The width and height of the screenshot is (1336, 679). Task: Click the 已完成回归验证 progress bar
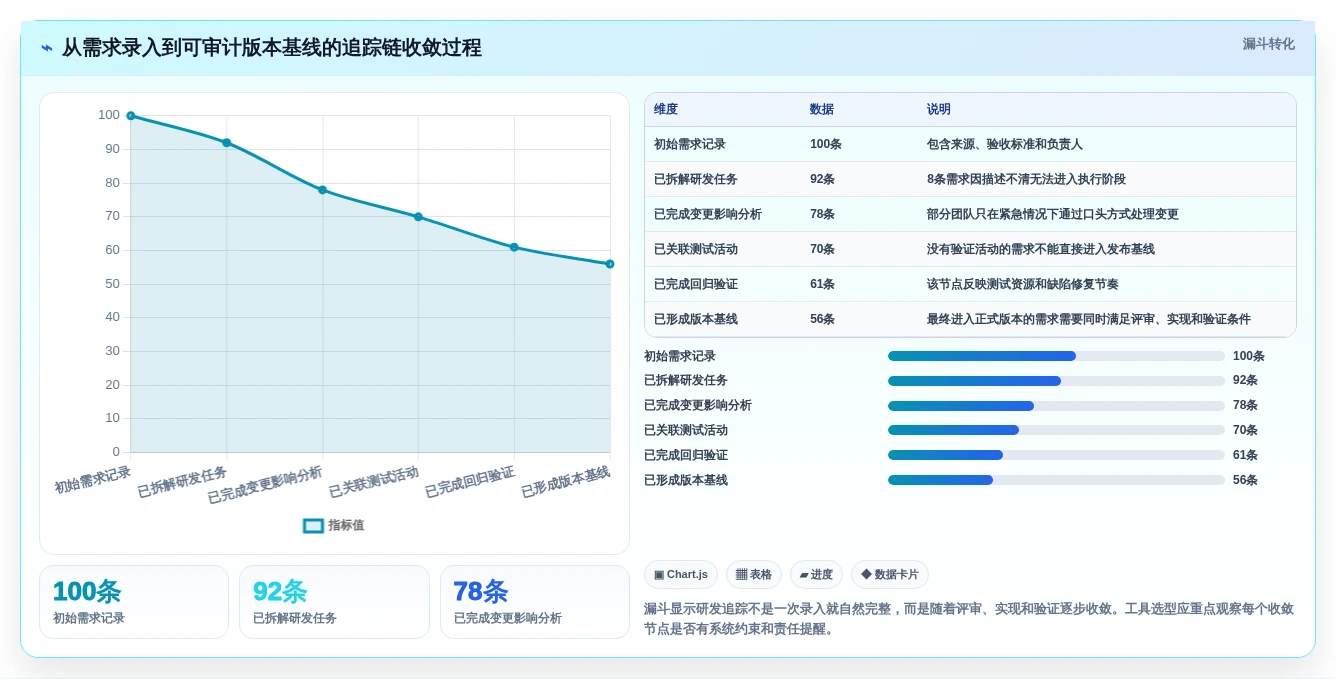[x=1056, y=455]
